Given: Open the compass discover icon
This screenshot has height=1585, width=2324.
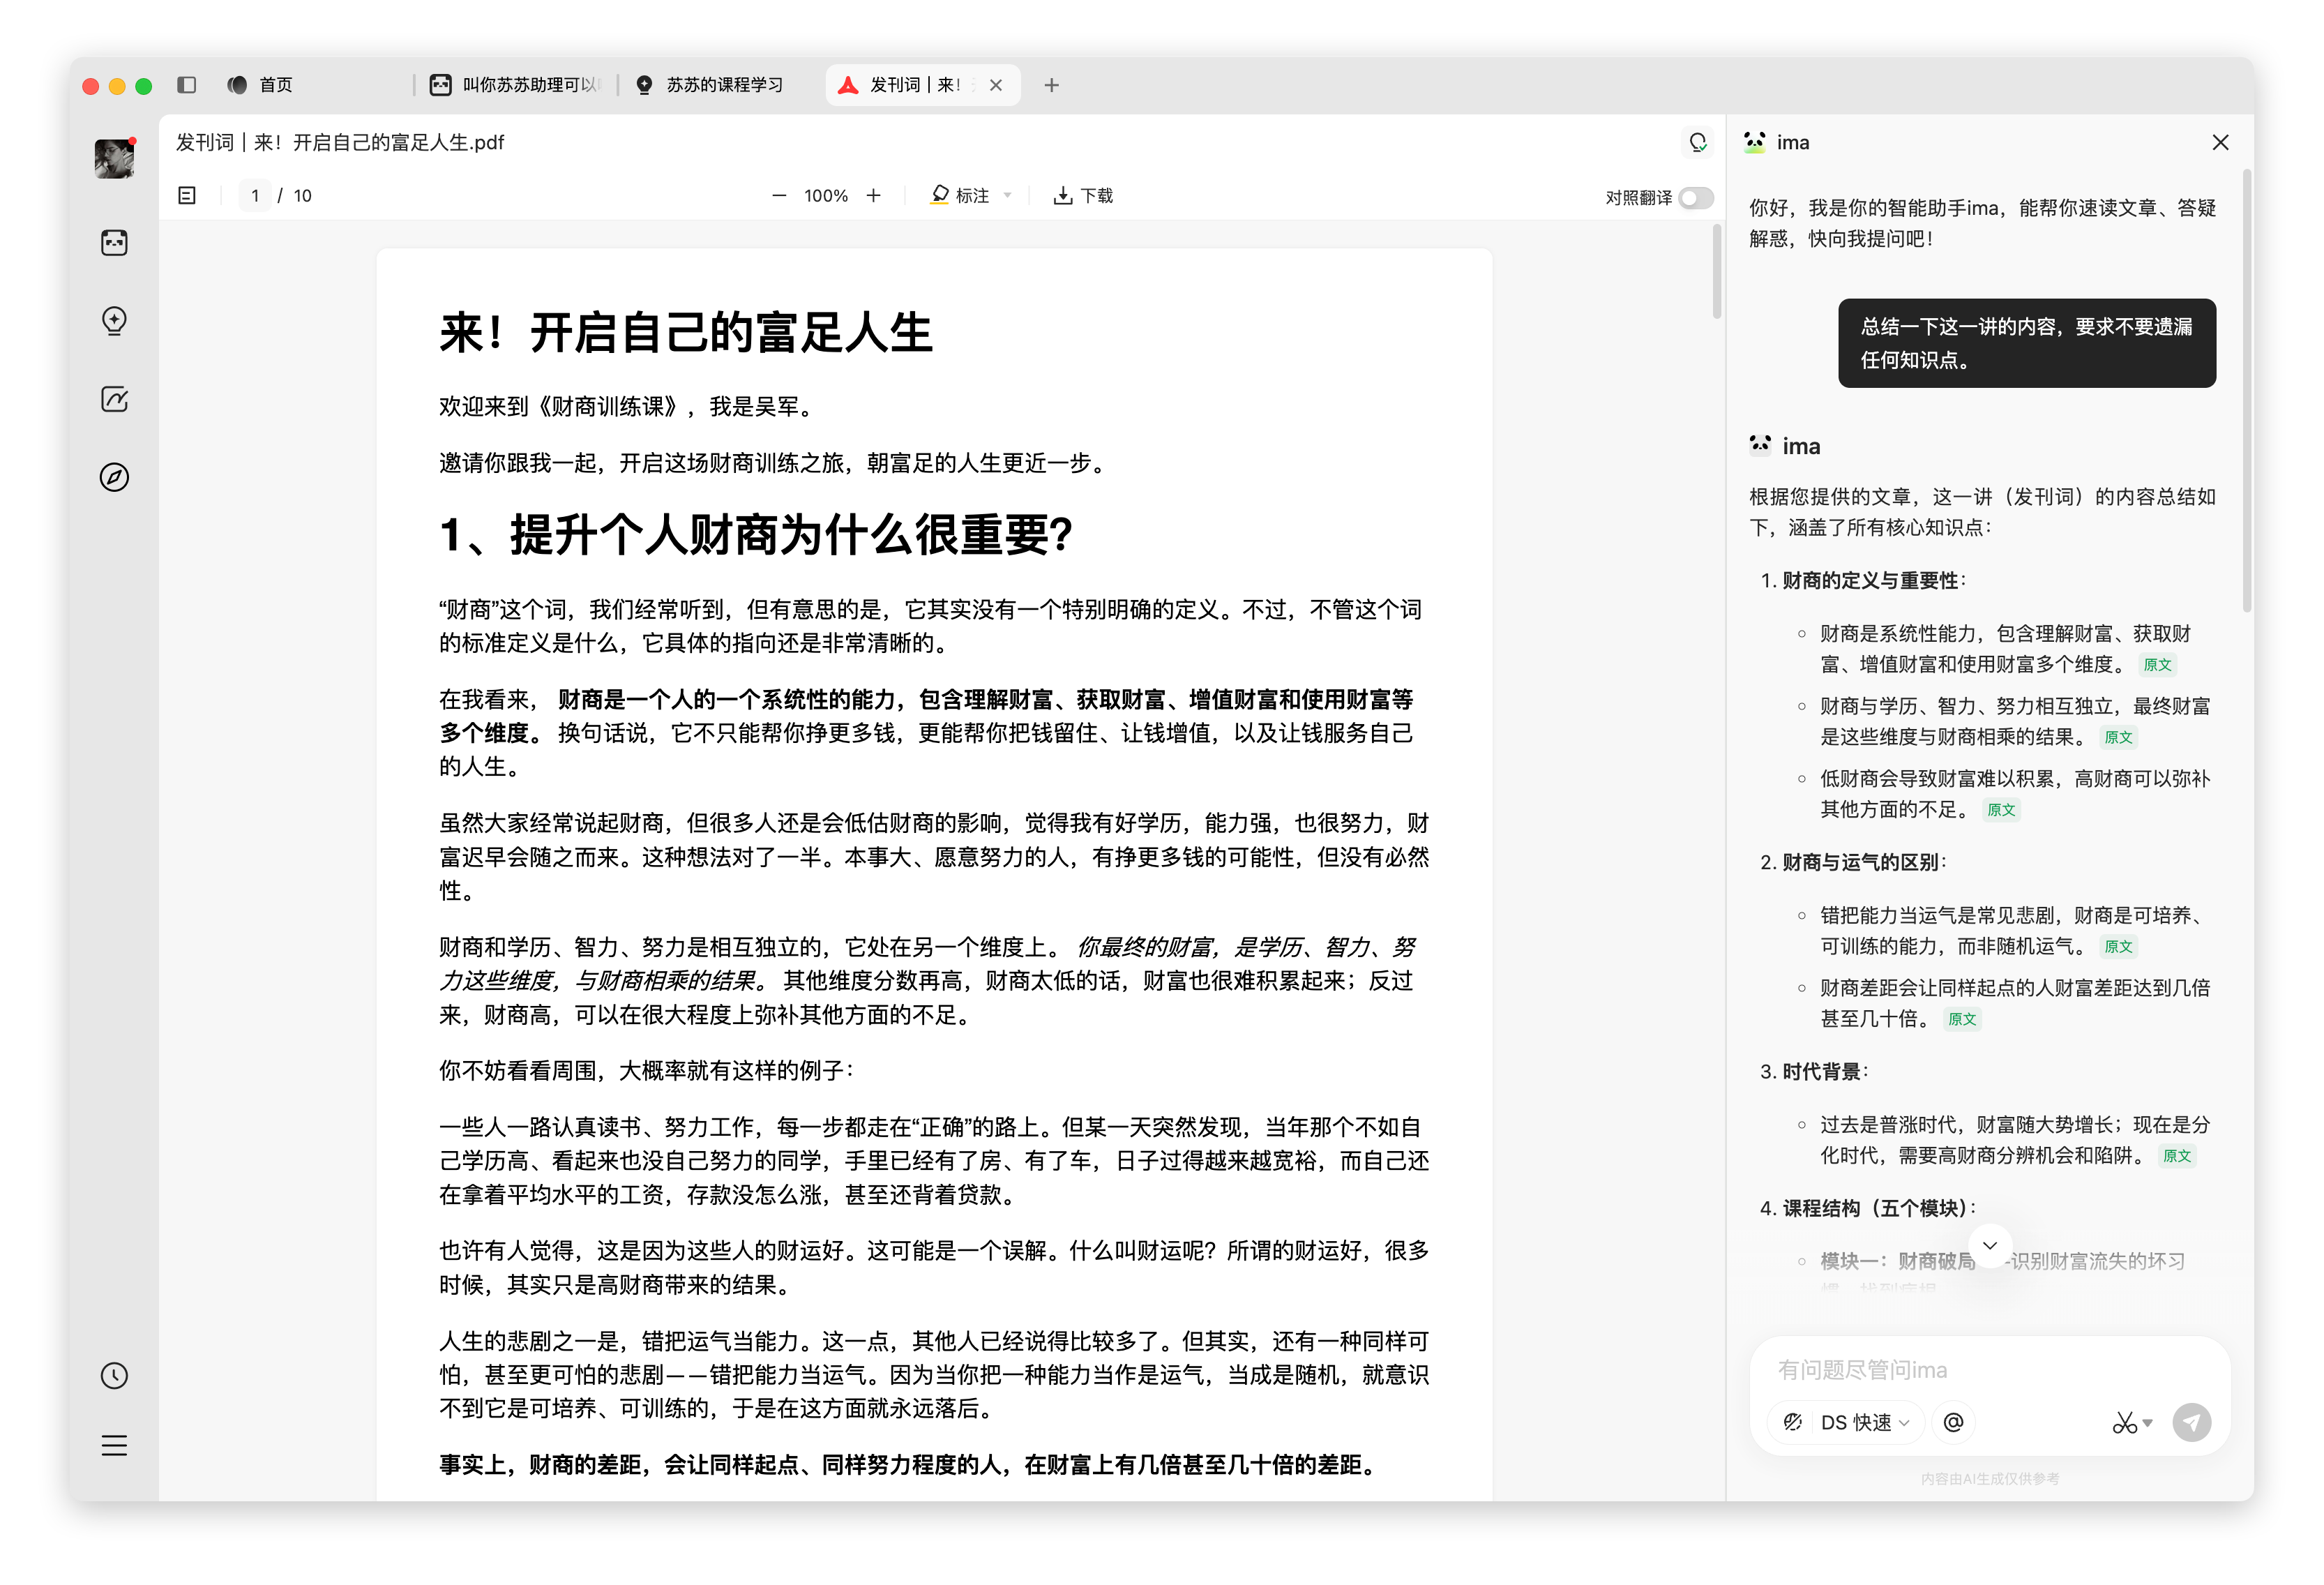Looking at the screenshot, I should [x=114, y=477].
